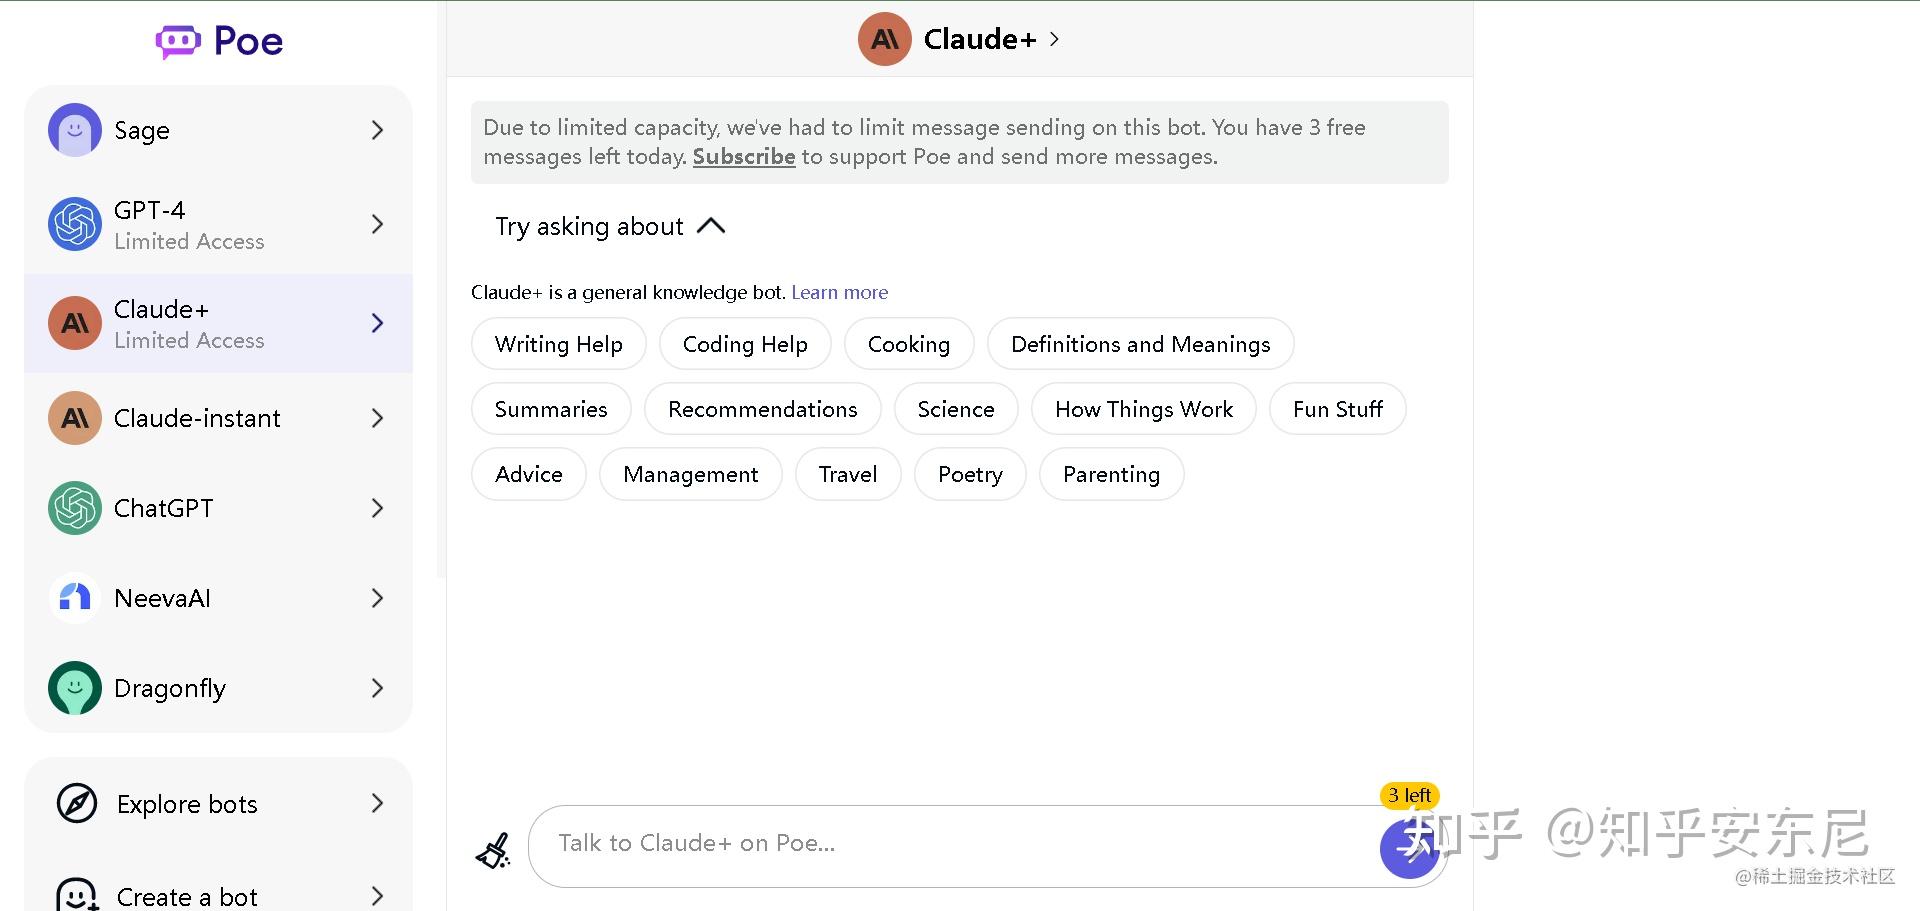
Task: Click the Learn more link
Action: click(x=839, y=292)
